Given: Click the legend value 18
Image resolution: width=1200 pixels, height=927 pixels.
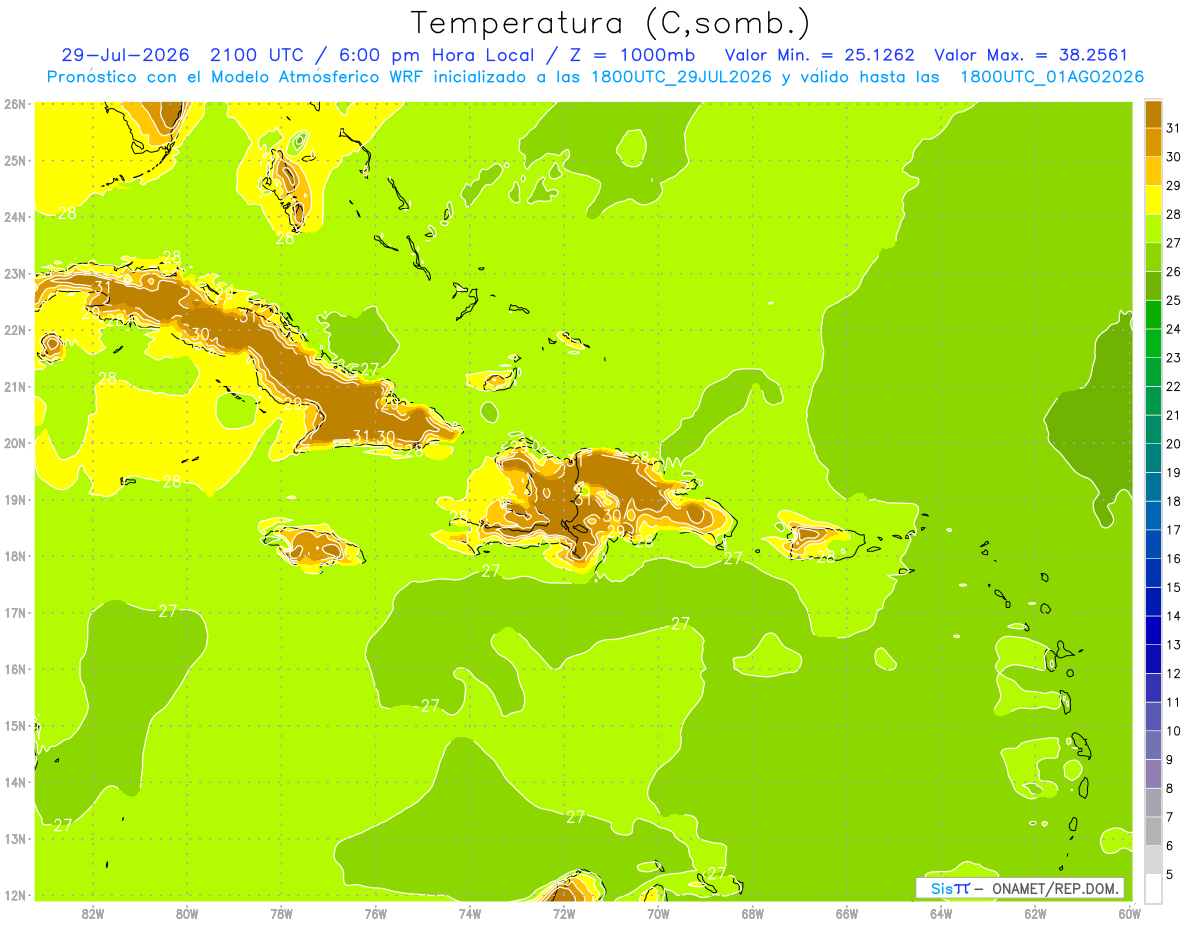Looking at the screenshot, I should pyautogui.click(x=1173, y=501).
